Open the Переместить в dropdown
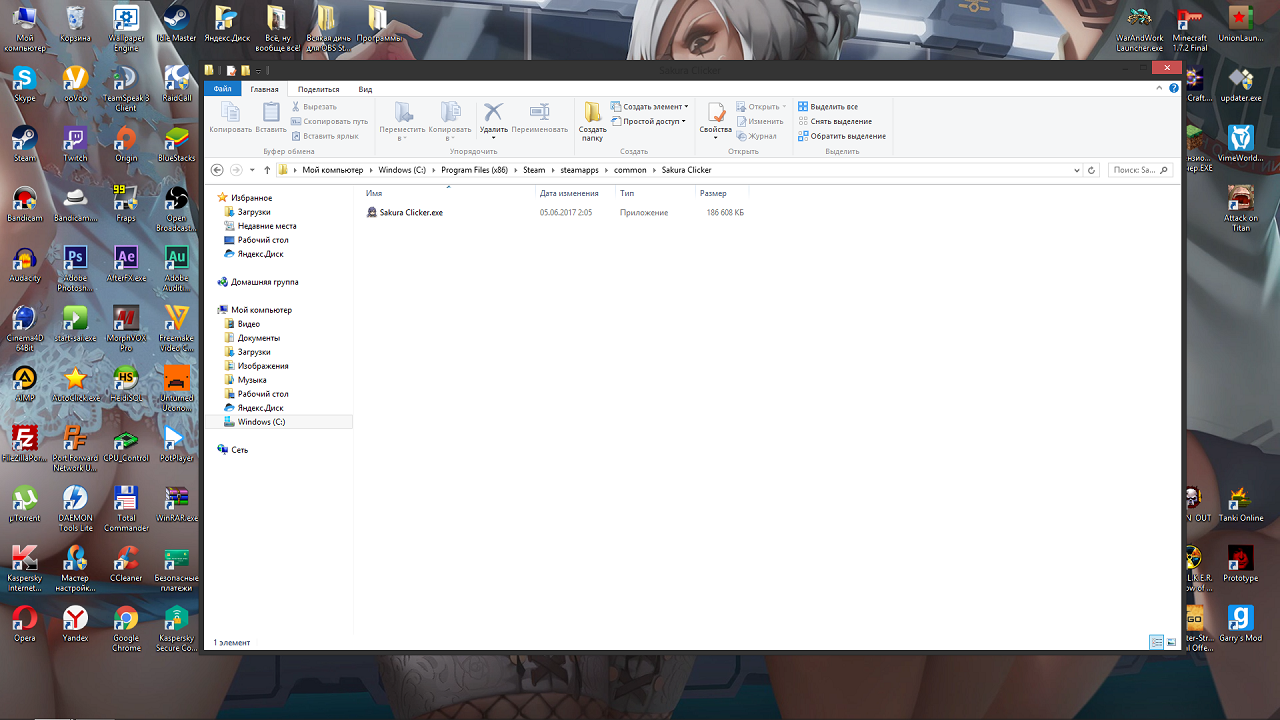The height and width of the screenshot is (720, 1280). tap(402, 120)
